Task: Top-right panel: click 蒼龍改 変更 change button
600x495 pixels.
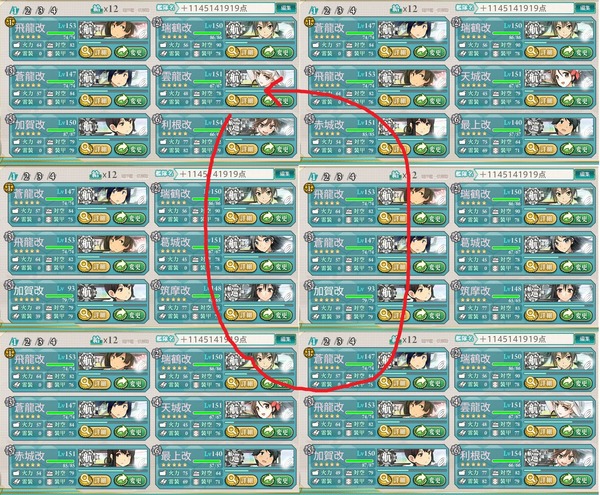Action: pos(429,52)
